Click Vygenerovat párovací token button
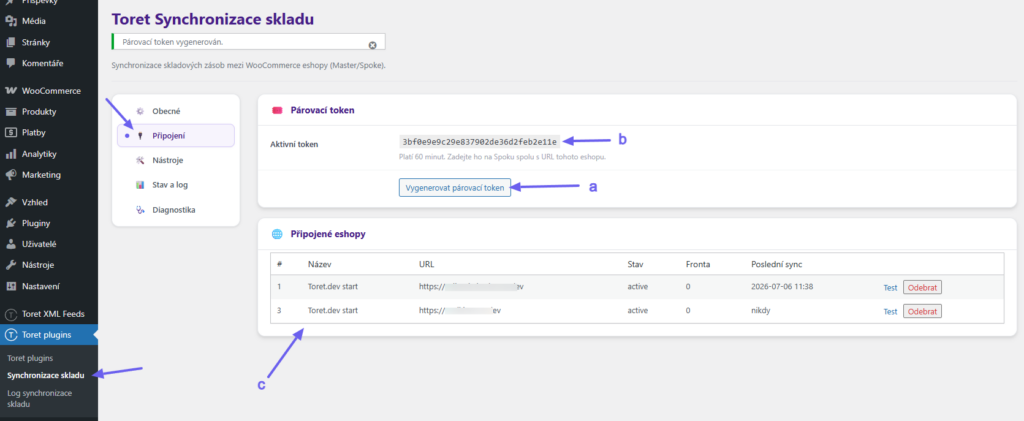This screenshot has width=1024, height=421. (455, 187)
